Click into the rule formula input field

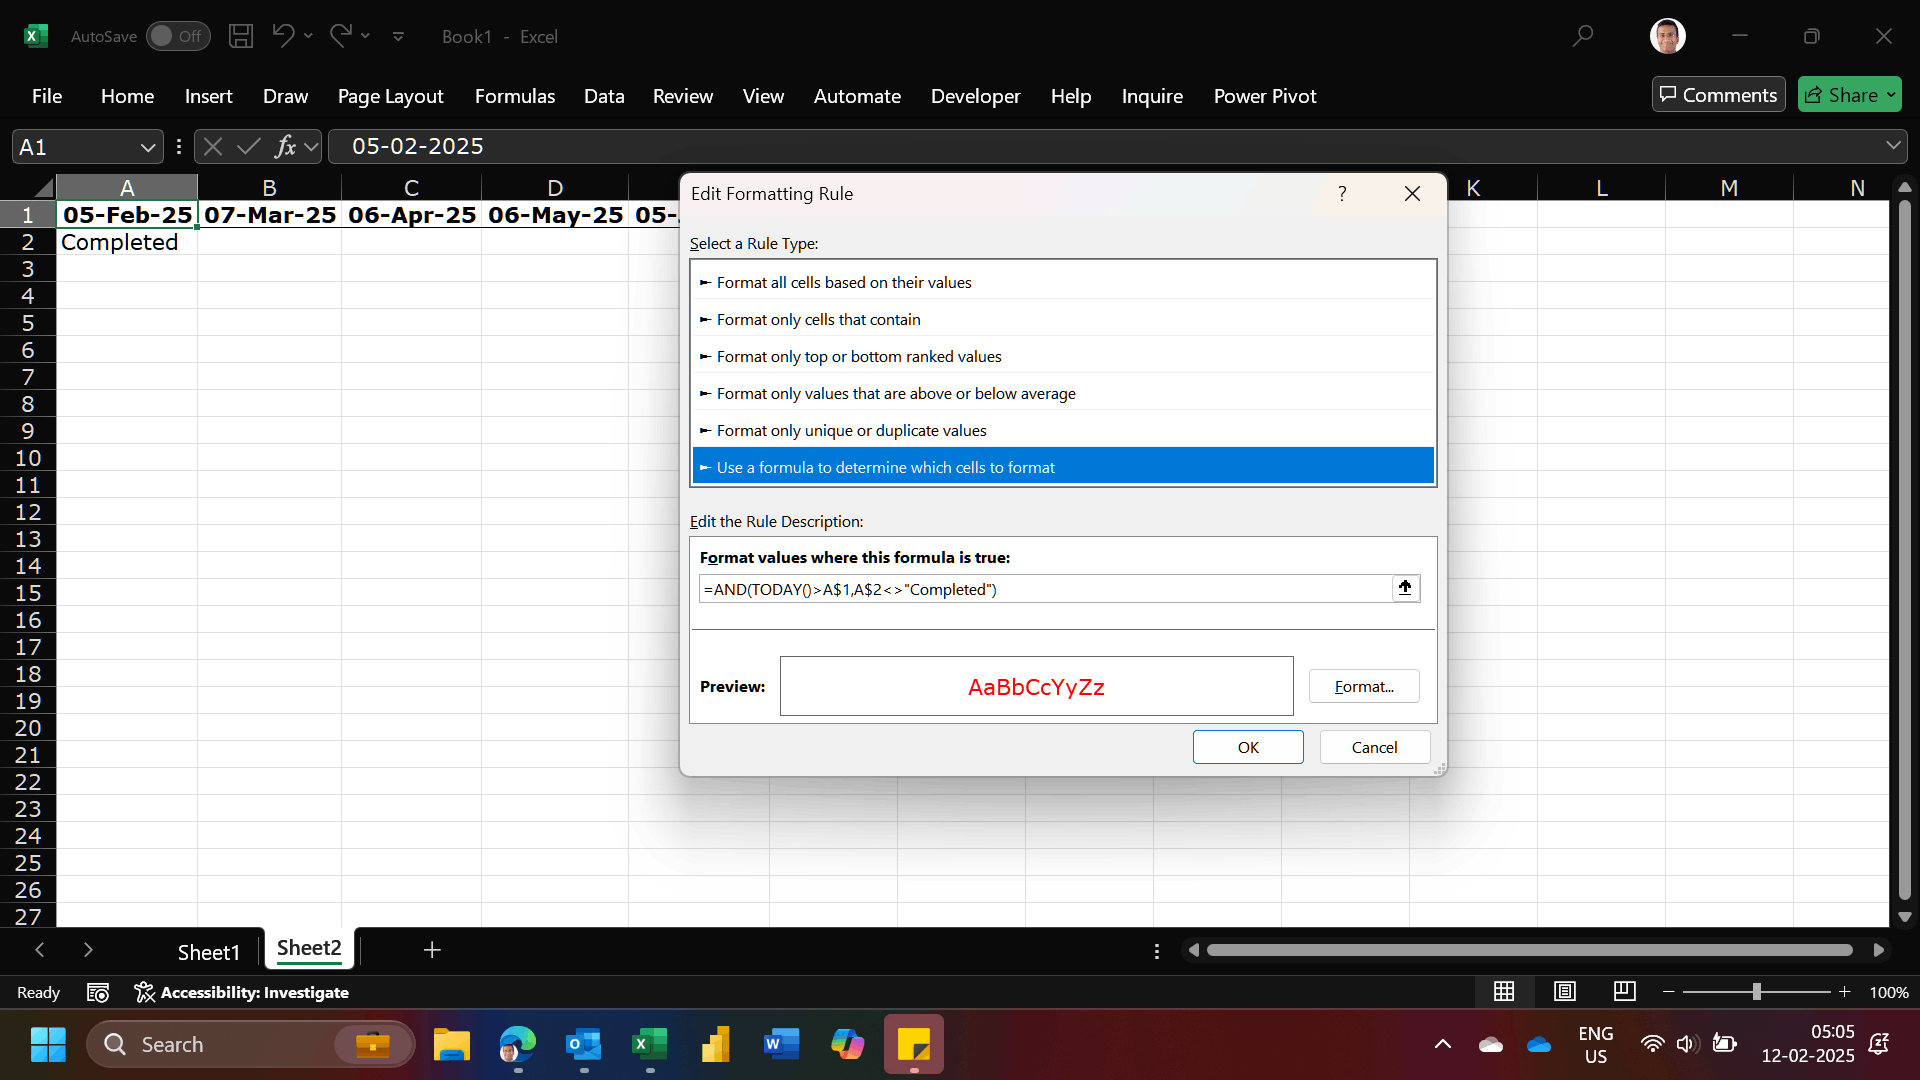pyautogui.click(x=1045, y=589)
